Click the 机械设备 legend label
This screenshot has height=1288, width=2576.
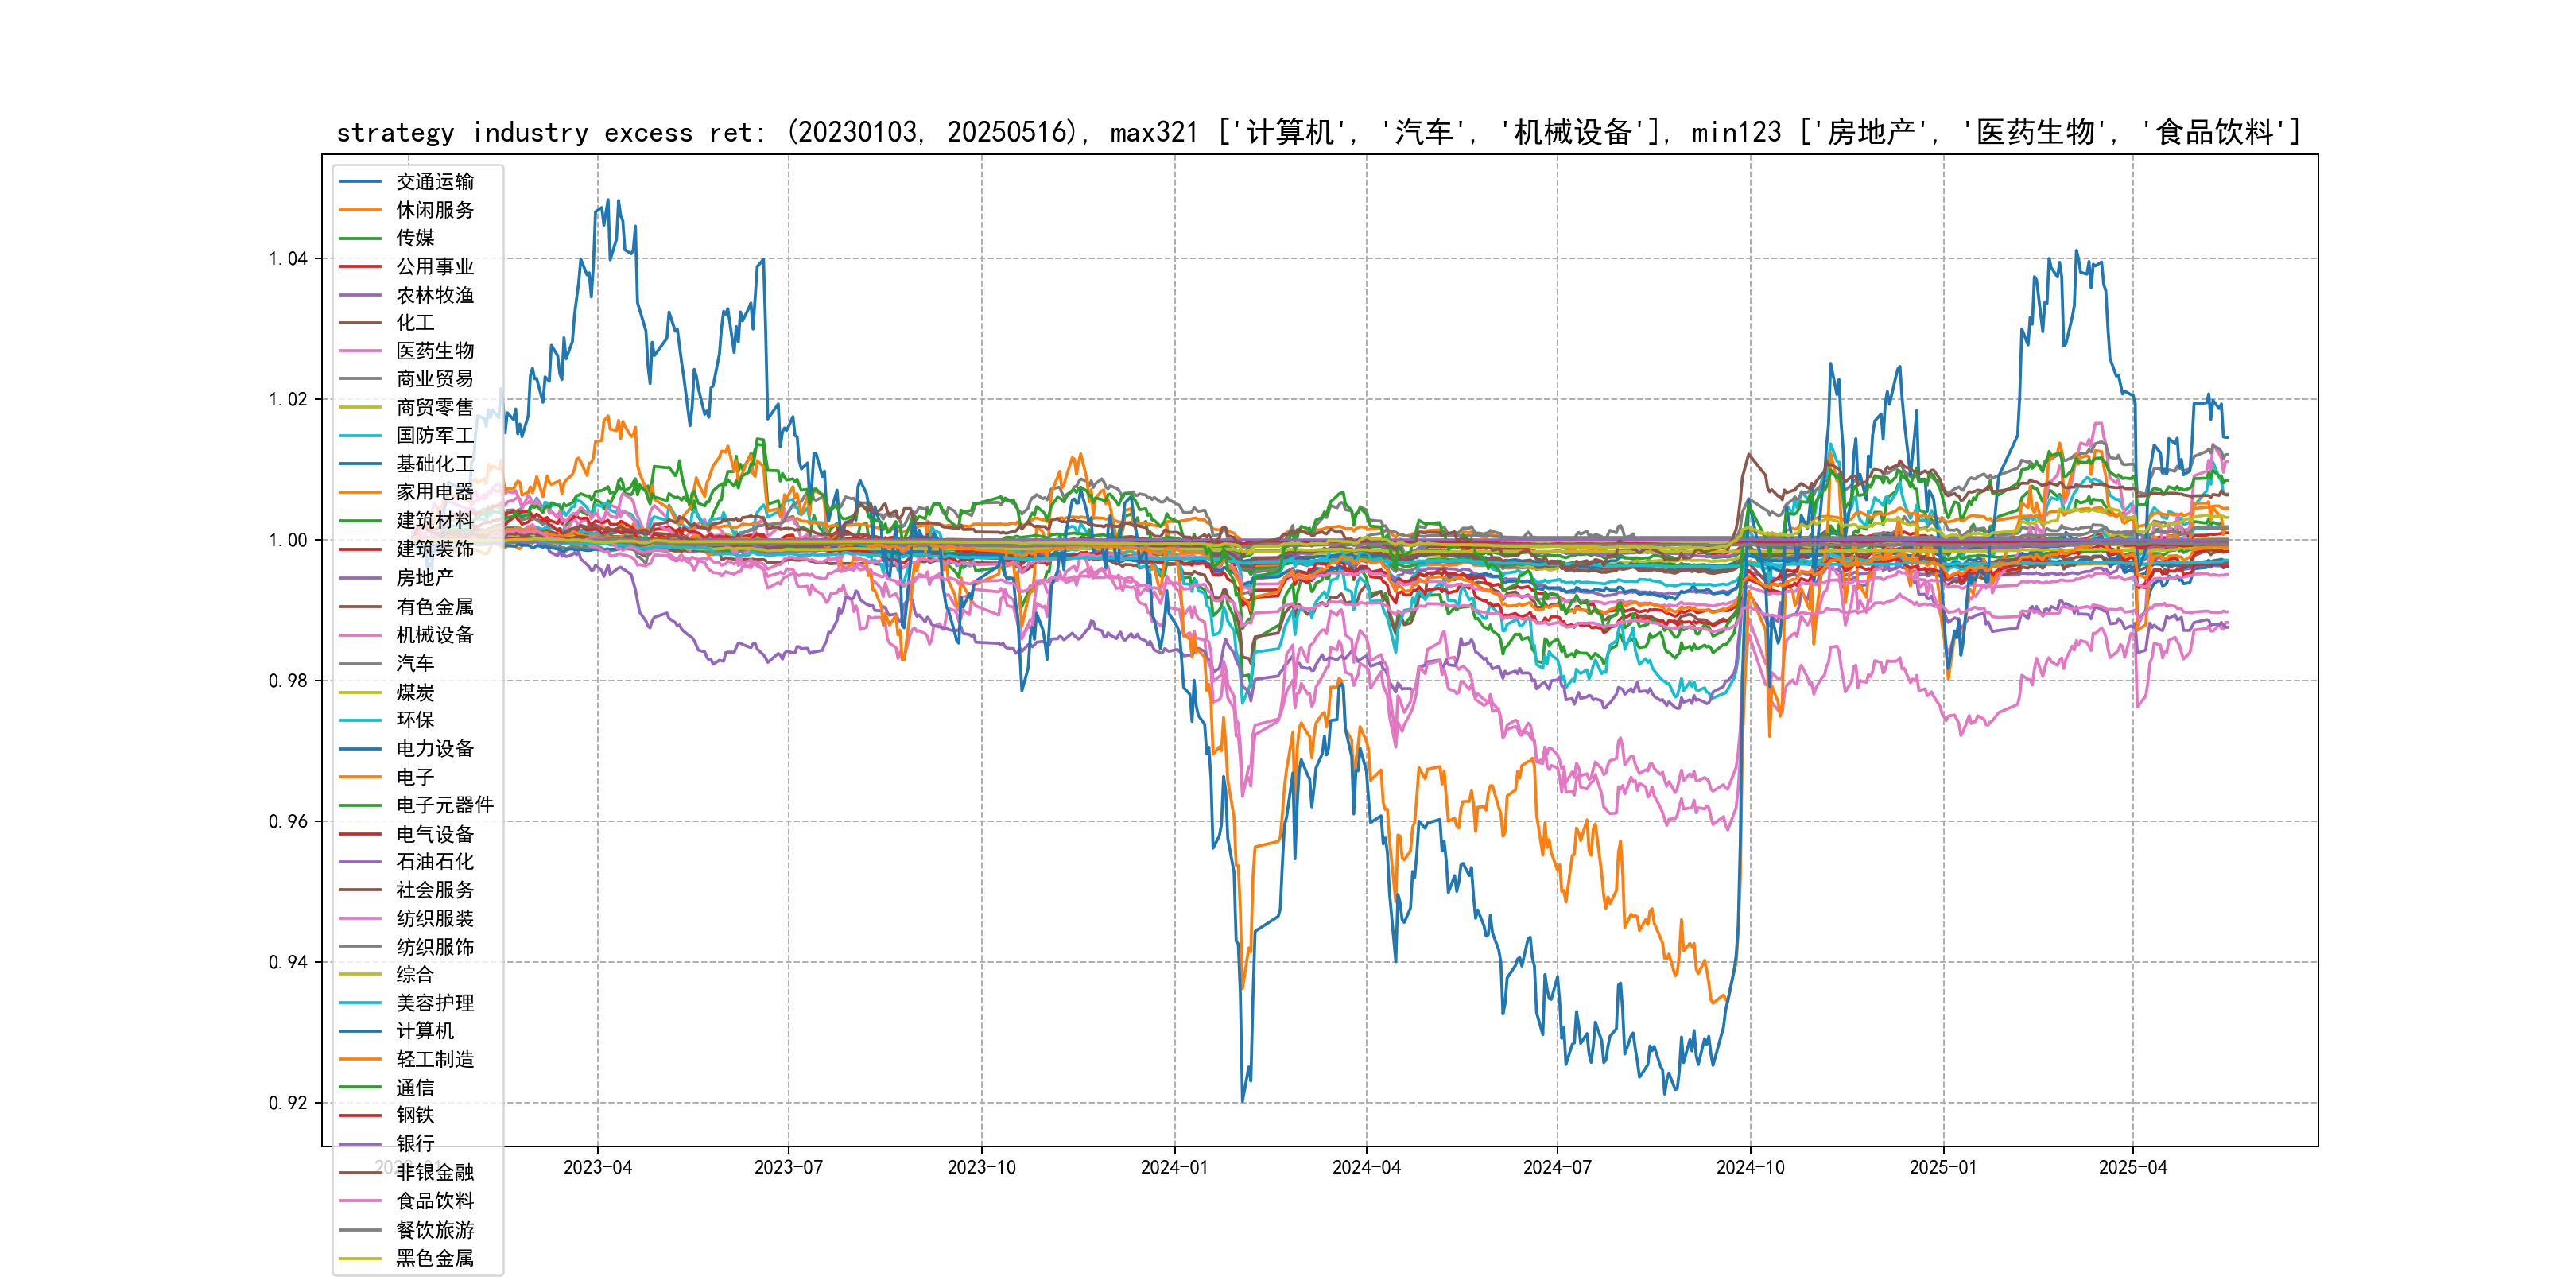[x=434, y=635]
